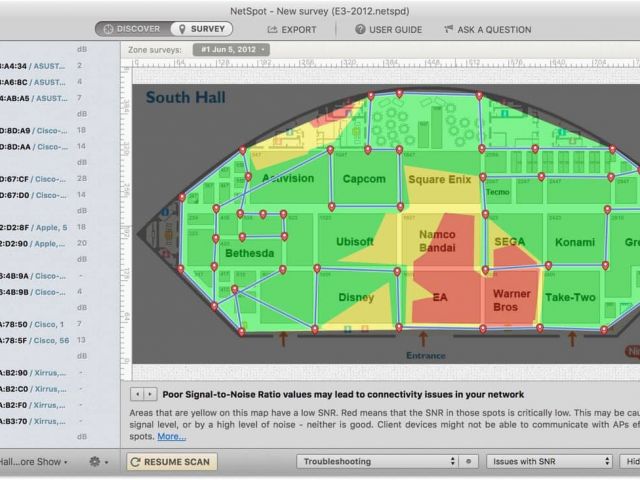
Task: Click the Namco Bandai booth label
Action: (x=437, y=241)
